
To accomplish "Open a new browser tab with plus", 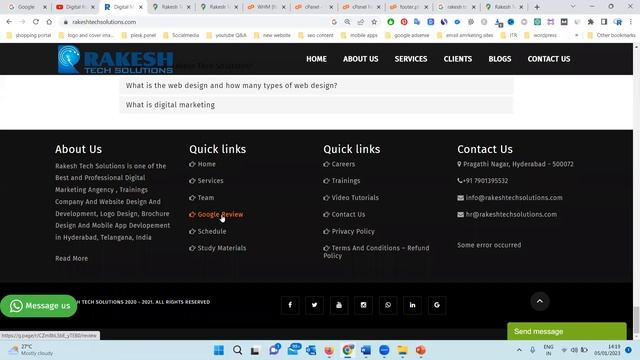I will (537, 7).
